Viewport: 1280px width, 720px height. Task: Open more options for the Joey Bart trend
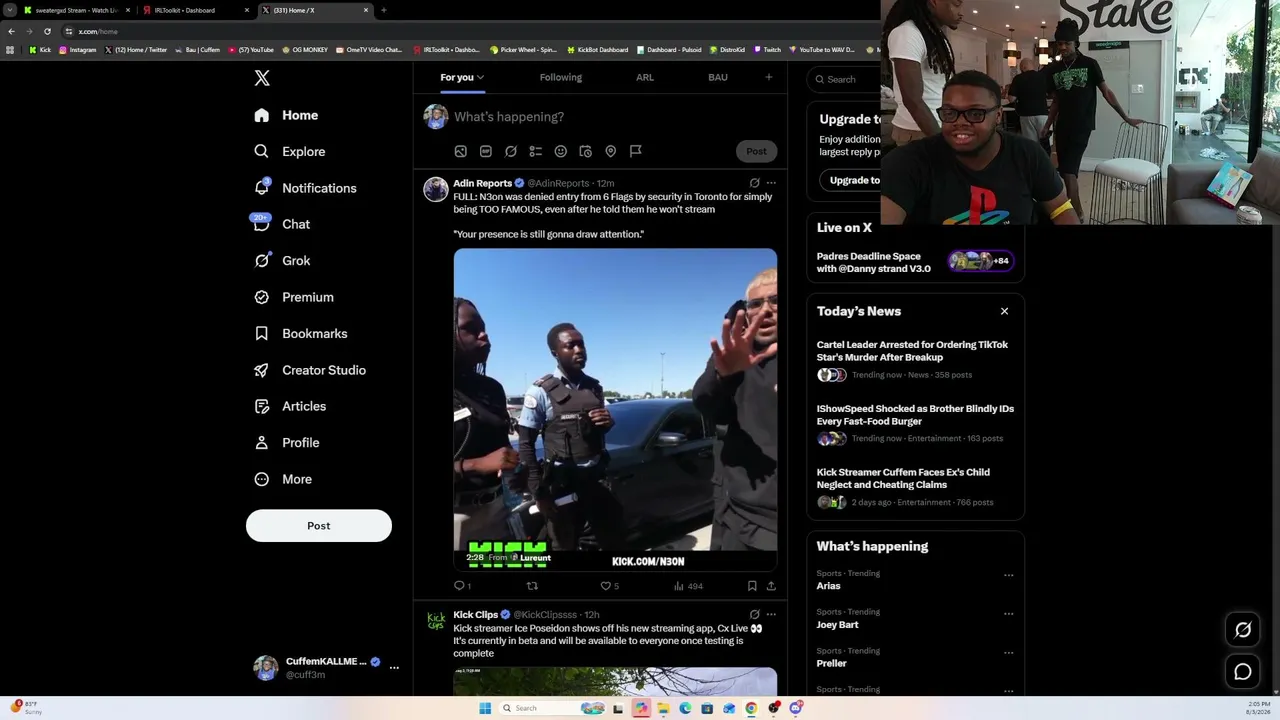1008,614
